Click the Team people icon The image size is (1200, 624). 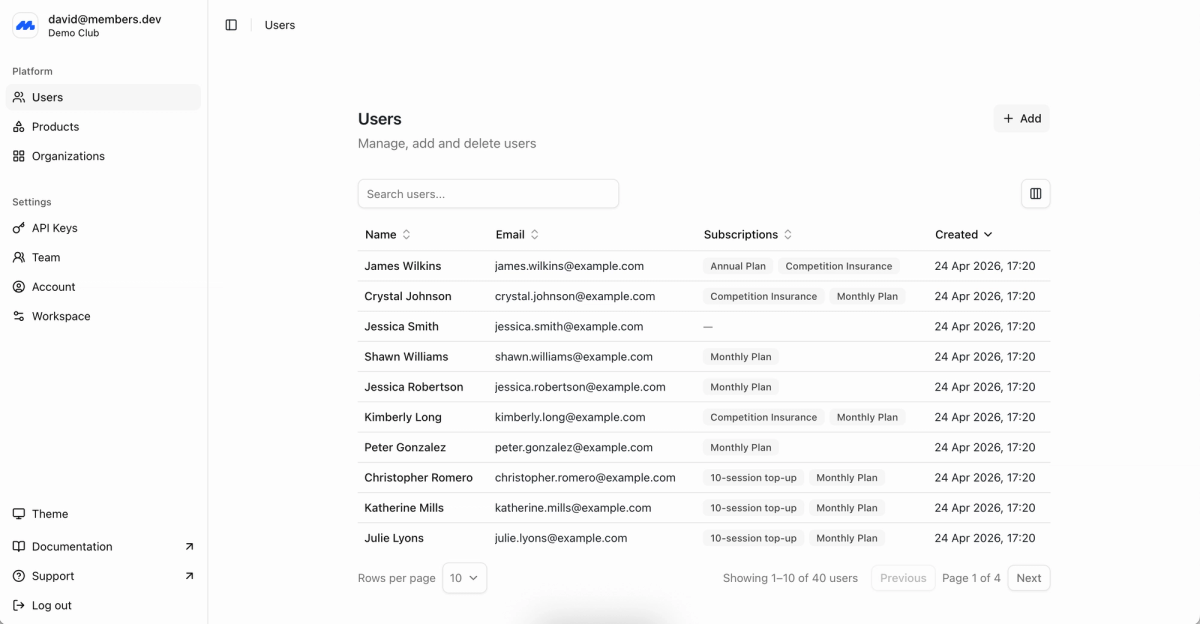[x=19, y=257]
